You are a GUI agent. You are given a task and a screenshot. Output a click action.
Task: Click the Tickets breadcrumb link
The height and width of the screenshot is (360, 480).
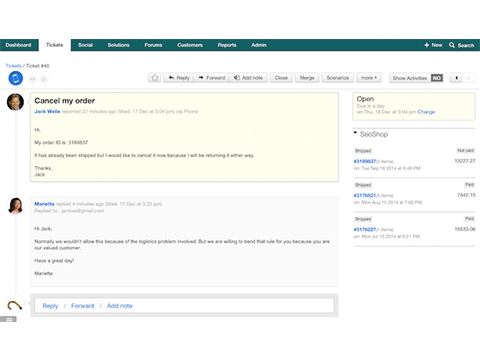(x=13, y=66)
